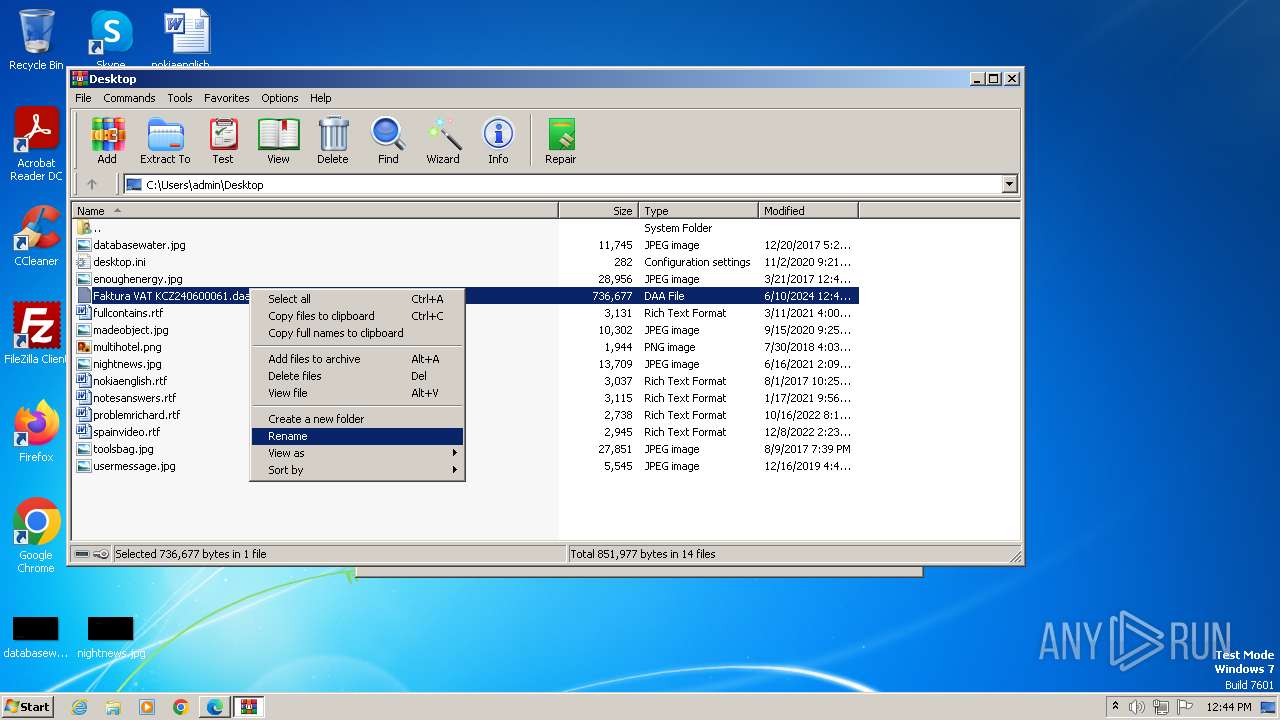Click volume speaker tray icon

1136,707
